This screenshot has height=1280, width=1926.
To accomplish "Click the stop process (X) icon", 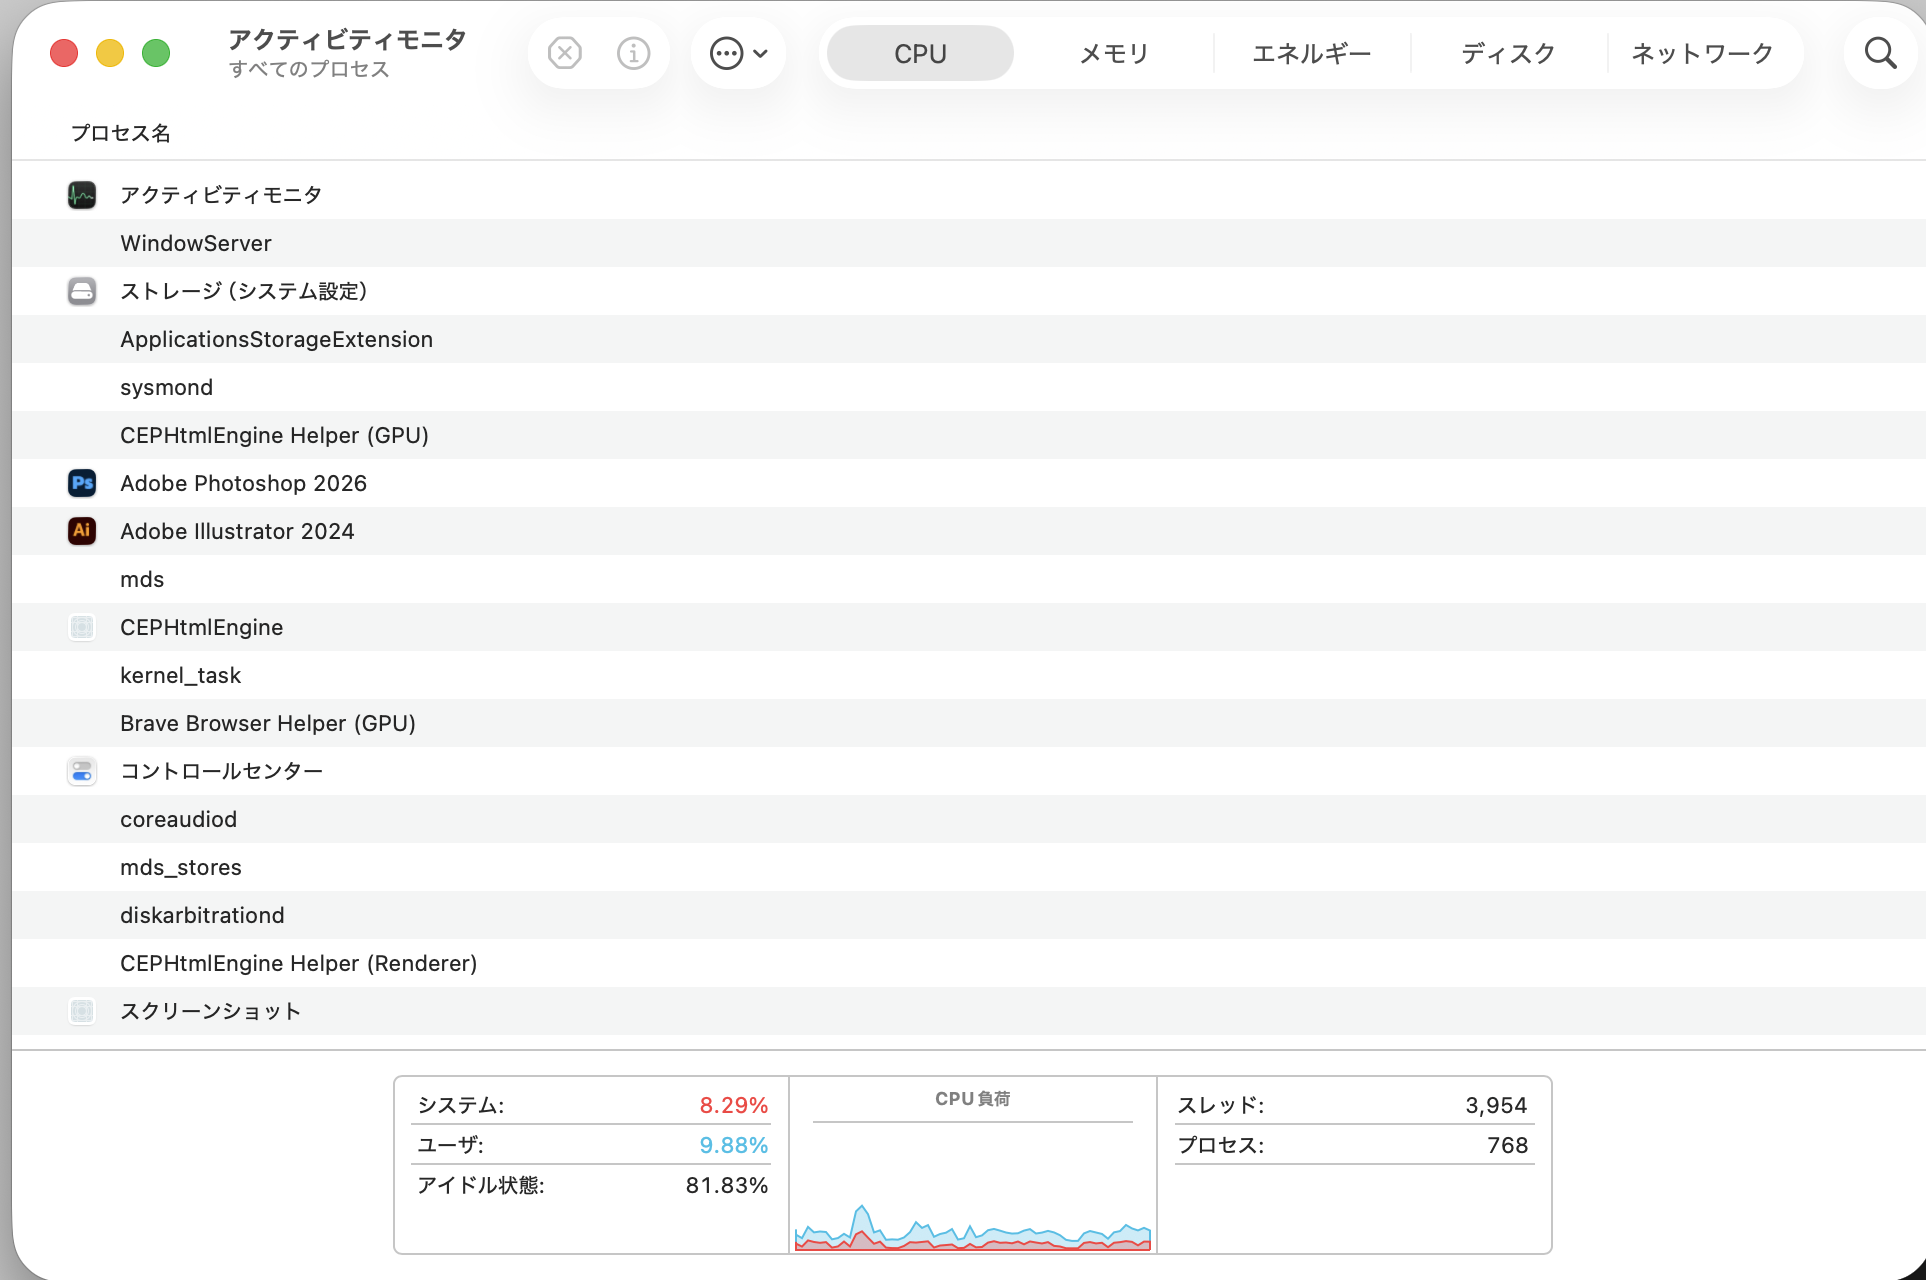I will click(x=565, y=53).
